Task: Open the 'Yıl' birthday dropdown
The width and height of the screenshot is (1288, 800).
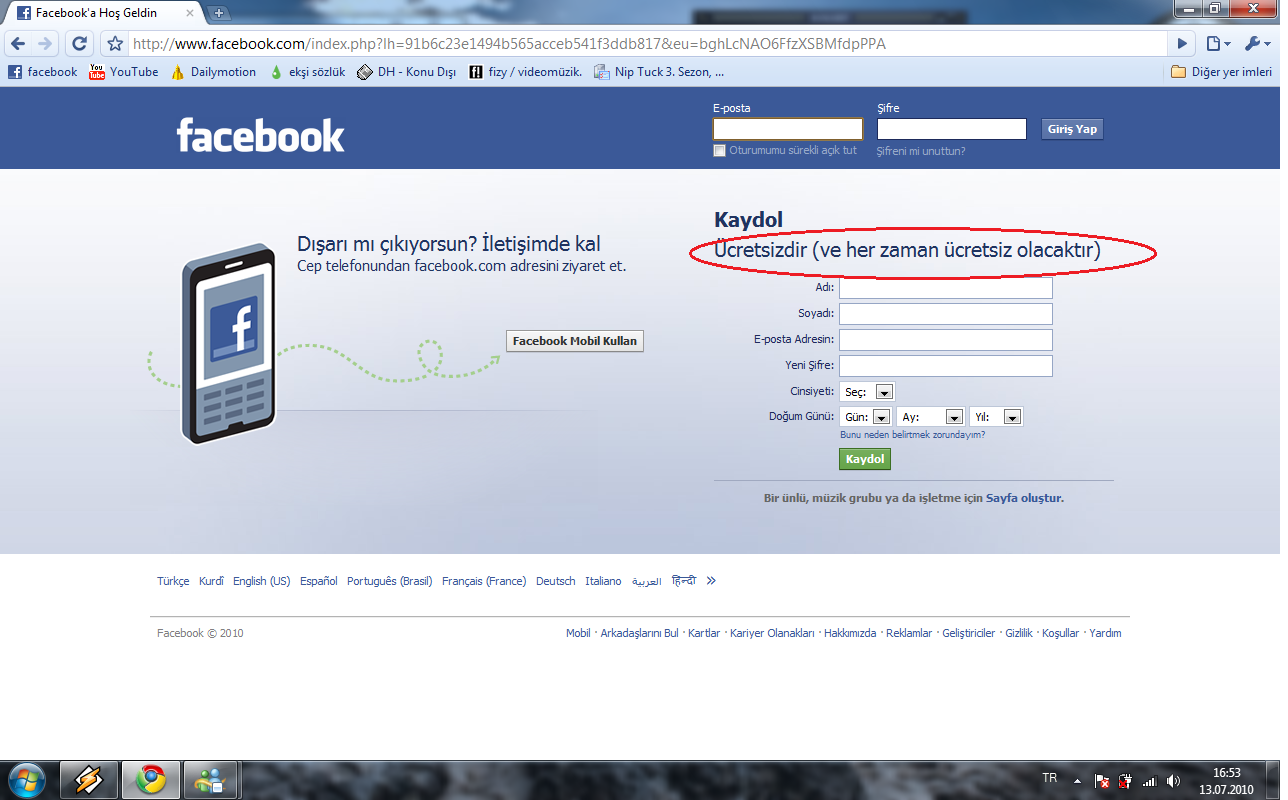Action: [x=996, y=417]
